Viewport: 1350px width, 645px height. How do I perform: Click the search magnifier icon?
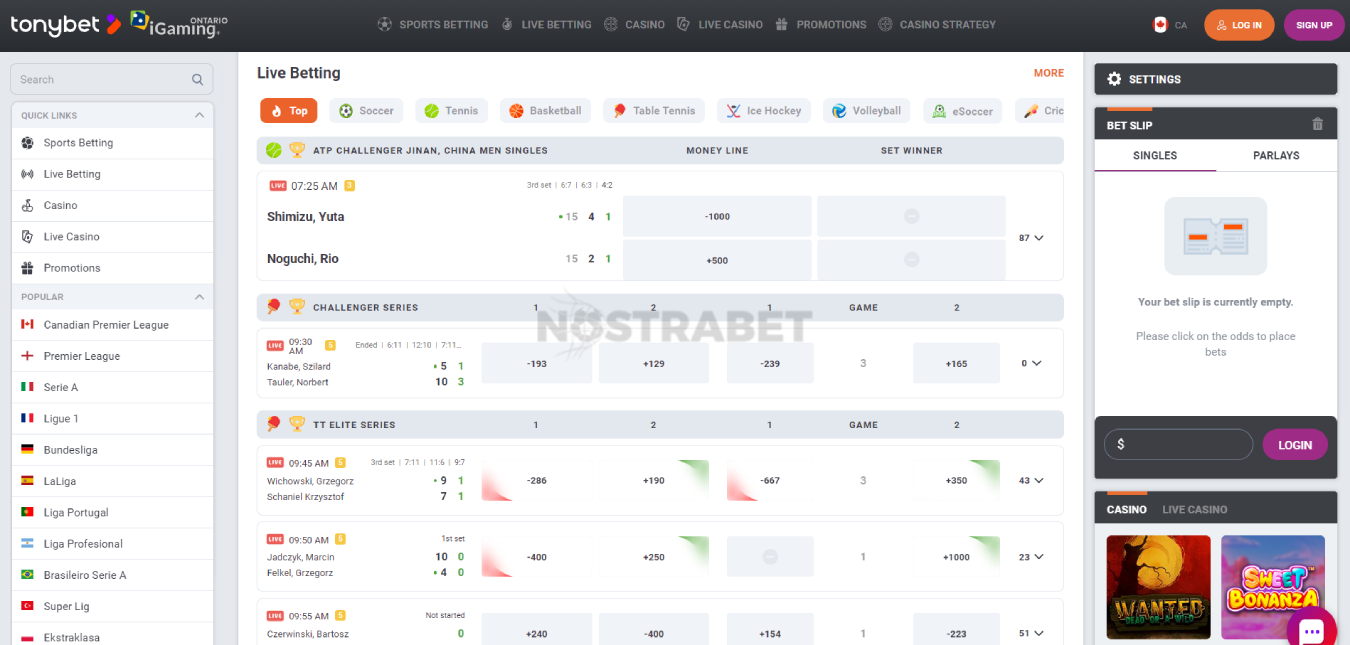pos(197,80)
